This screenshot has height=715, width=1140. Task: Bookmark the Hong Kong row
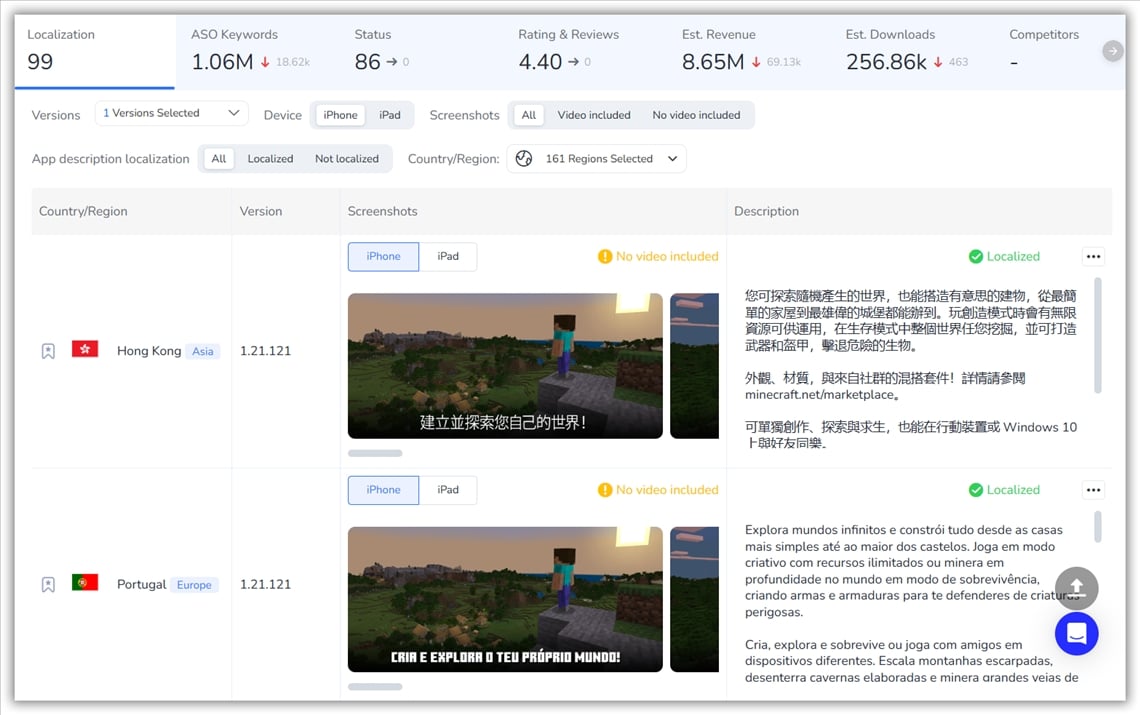point(48,351)
